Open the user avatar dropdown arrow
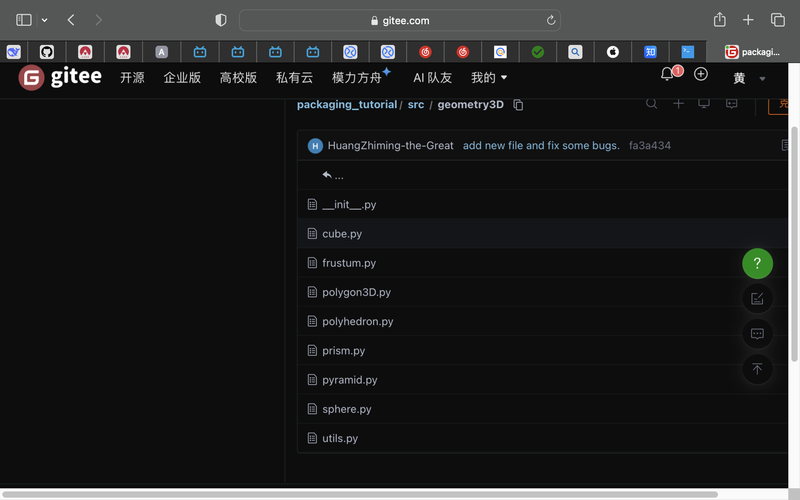 [x=763, y=79]
